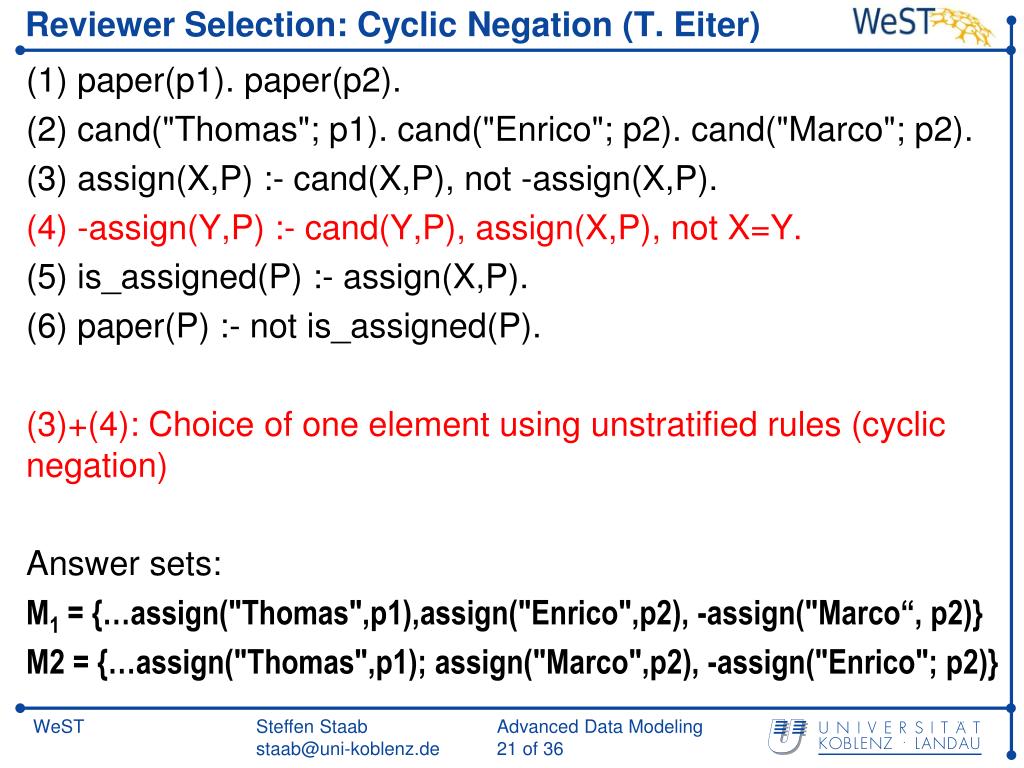
Task: Click rule (2) with cand("Thomas"; p1)
Action: click(500, 130)
